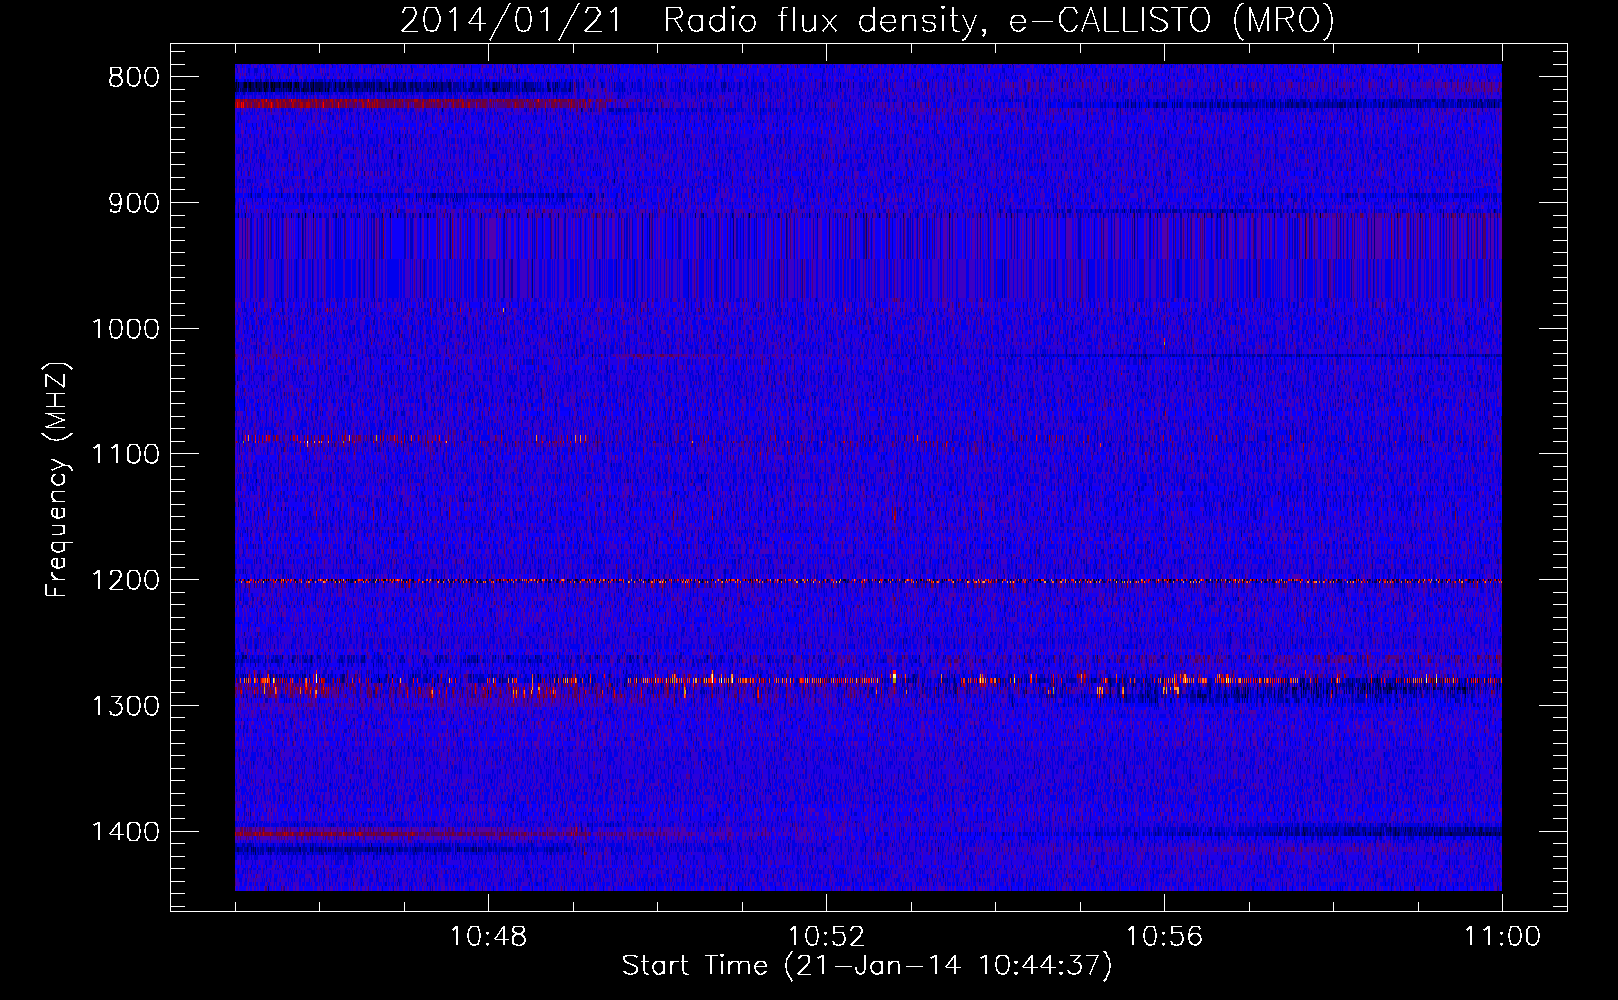Image resolution: width=1618 pixels, height=1000 pixels.
Task: Click the 1300 frequency tick label
Action: point(125,706)
